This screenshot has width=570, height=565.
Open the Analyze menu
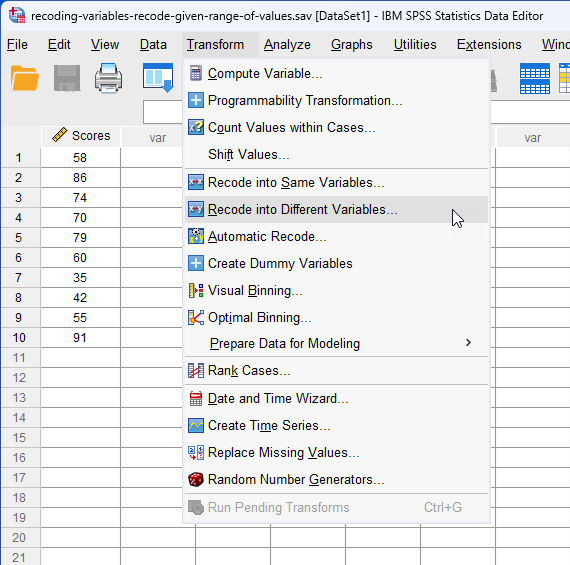(287, 45)
